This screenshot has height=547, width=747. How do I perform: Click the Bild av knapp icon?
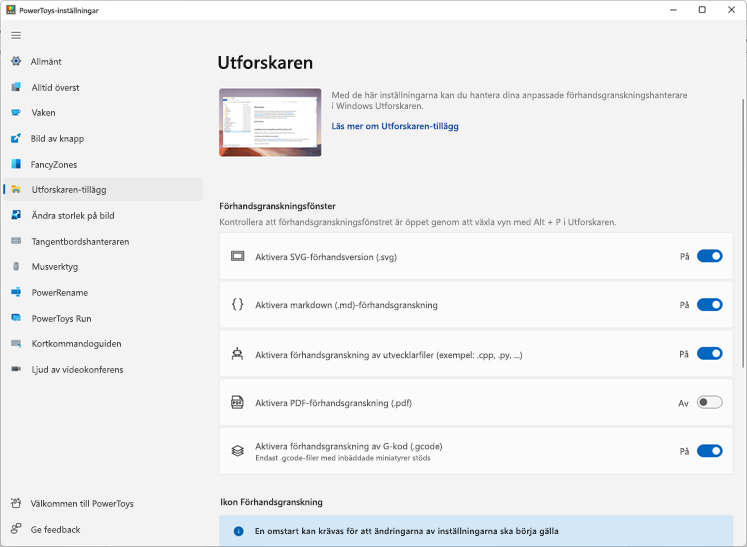(x=16, y=138)
